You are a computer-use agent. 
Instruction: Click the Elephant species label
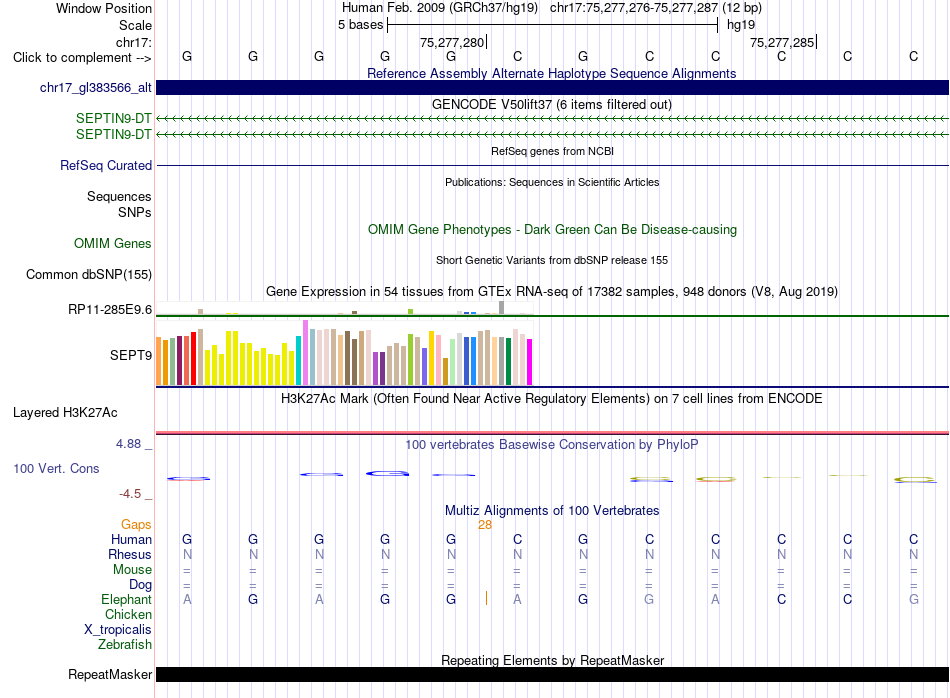[127, 599]
